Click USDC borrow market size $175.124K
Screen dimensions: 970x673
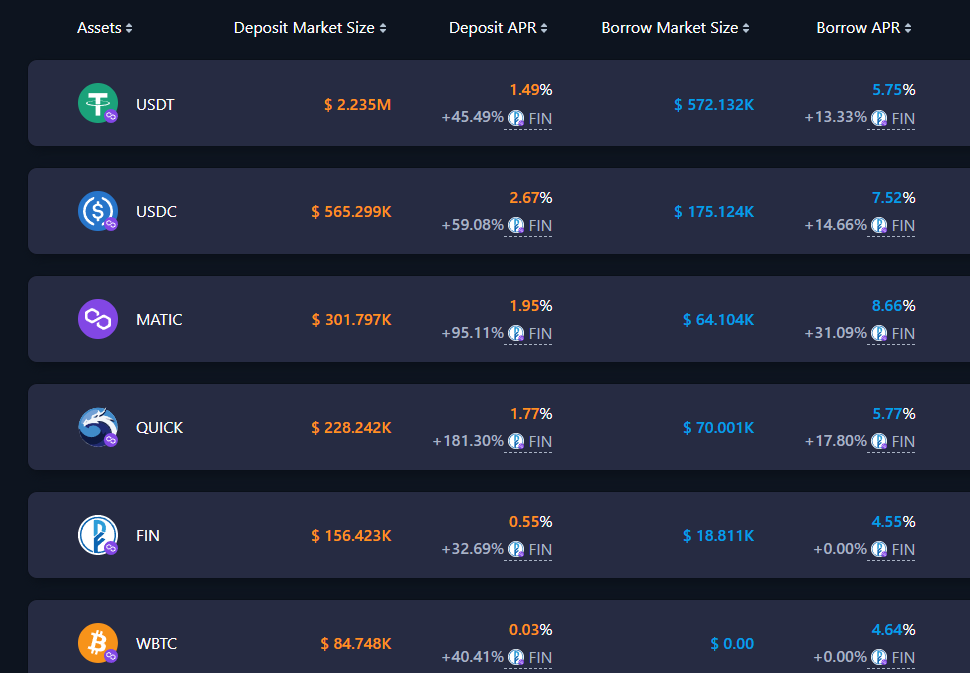[x=713, y=212]
